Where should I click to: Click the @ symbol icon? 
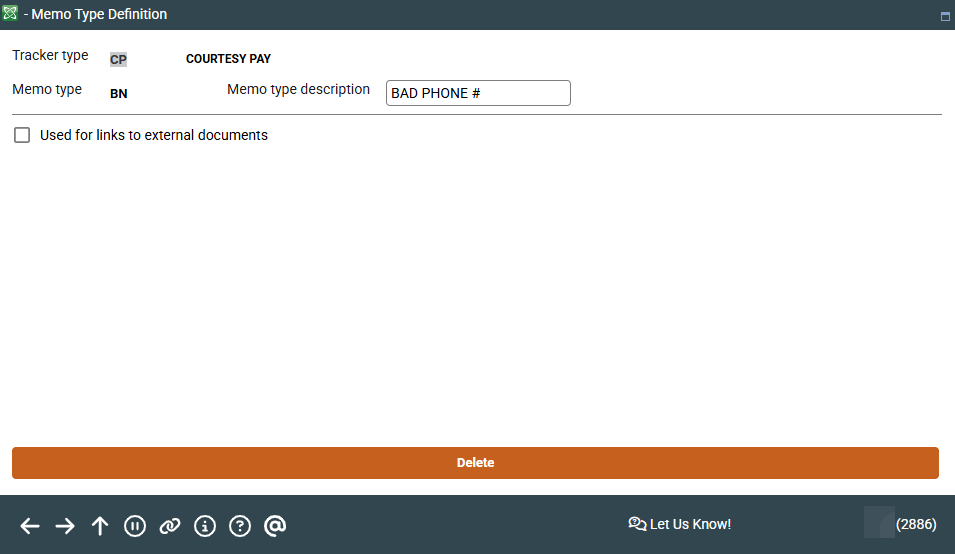click(x=275, y=526)
